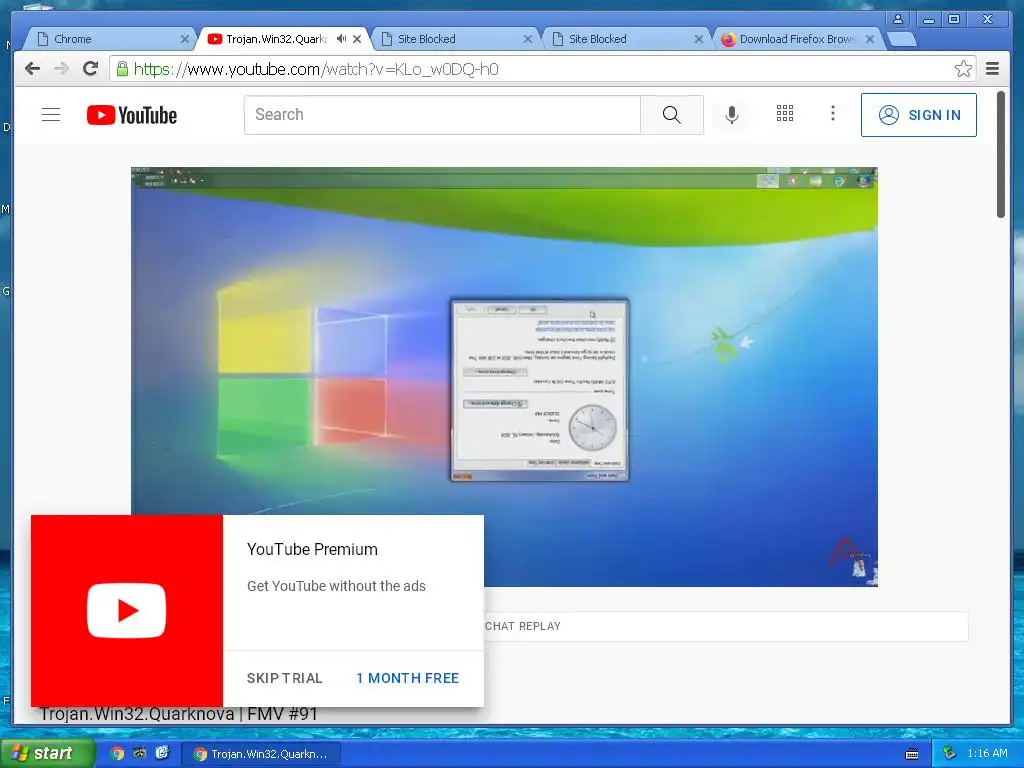Click the CHAT REPLAY bar
Screen dimensions: 1024x768
tap(726, 626)
